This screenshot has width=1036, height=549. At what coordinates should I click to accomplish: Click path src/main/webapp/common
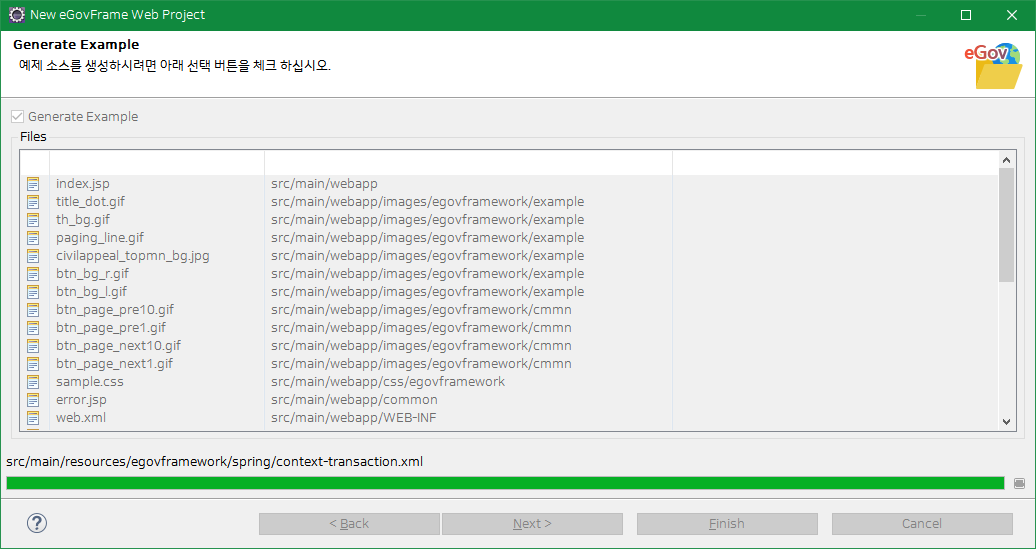[354, 400]
